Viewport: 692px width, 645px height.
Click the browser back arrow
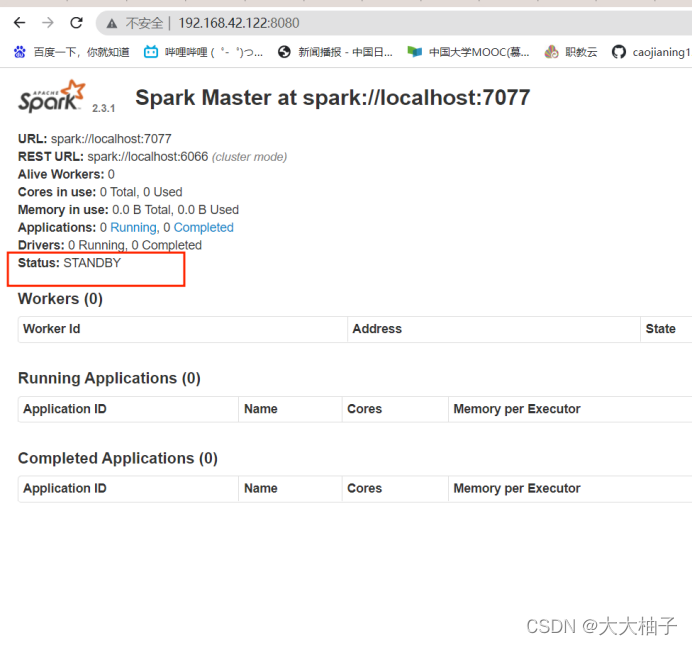(19, 22)
